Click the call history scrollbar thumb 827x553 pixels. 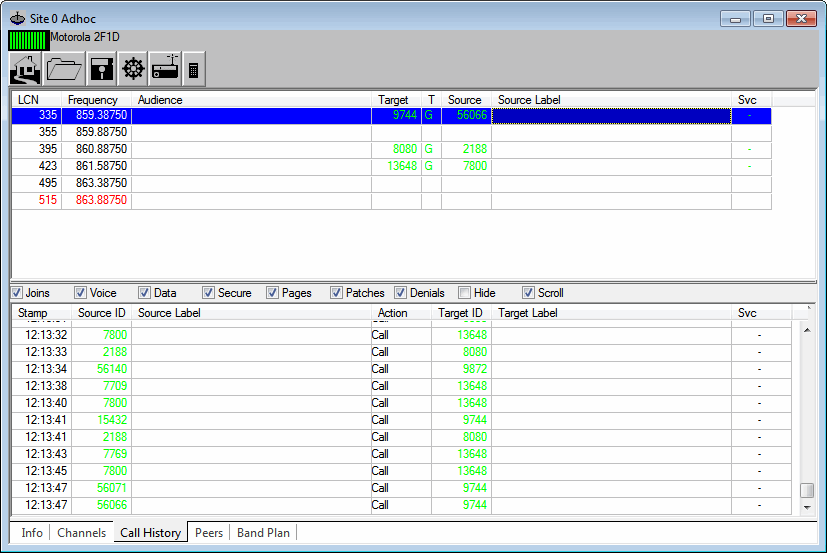click(x=807, y=490)
